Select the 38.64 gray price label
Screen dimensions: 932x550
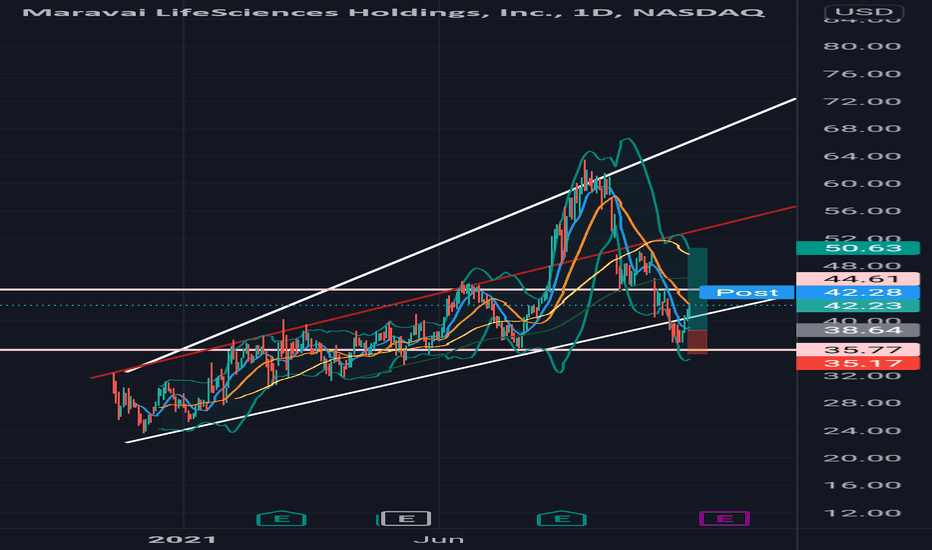858,330
